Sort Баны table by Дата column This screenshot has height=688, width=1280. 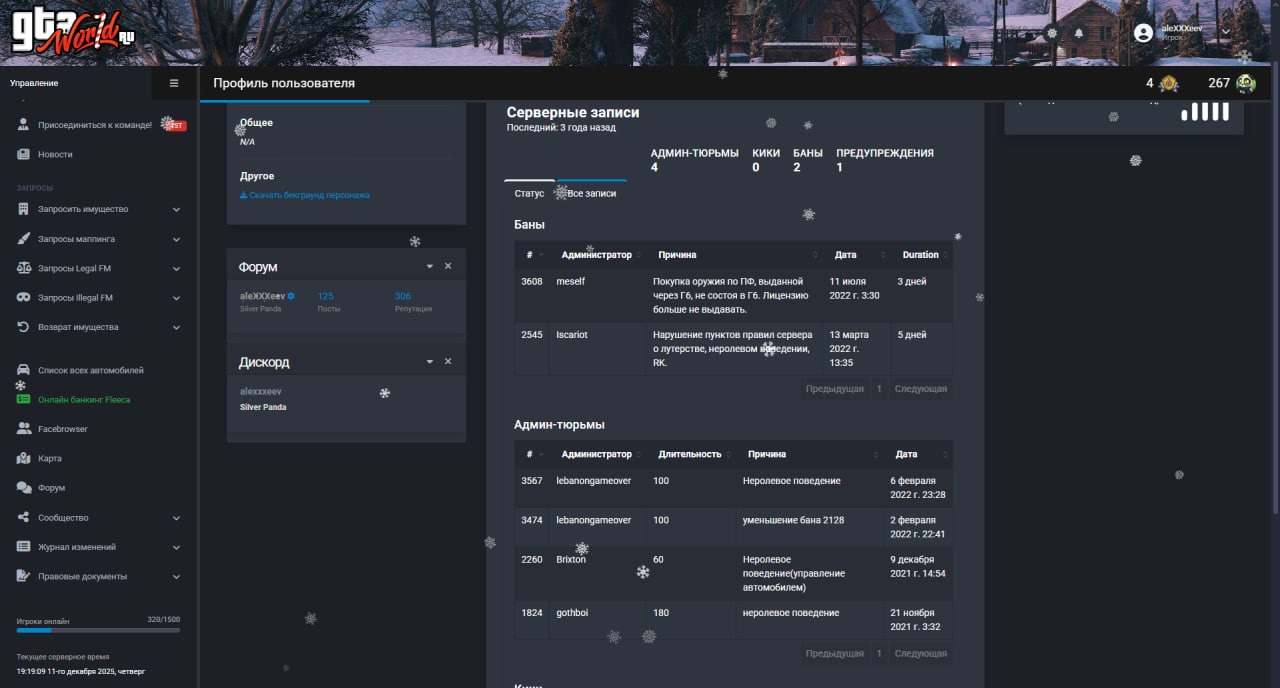[x=857, y=255]
